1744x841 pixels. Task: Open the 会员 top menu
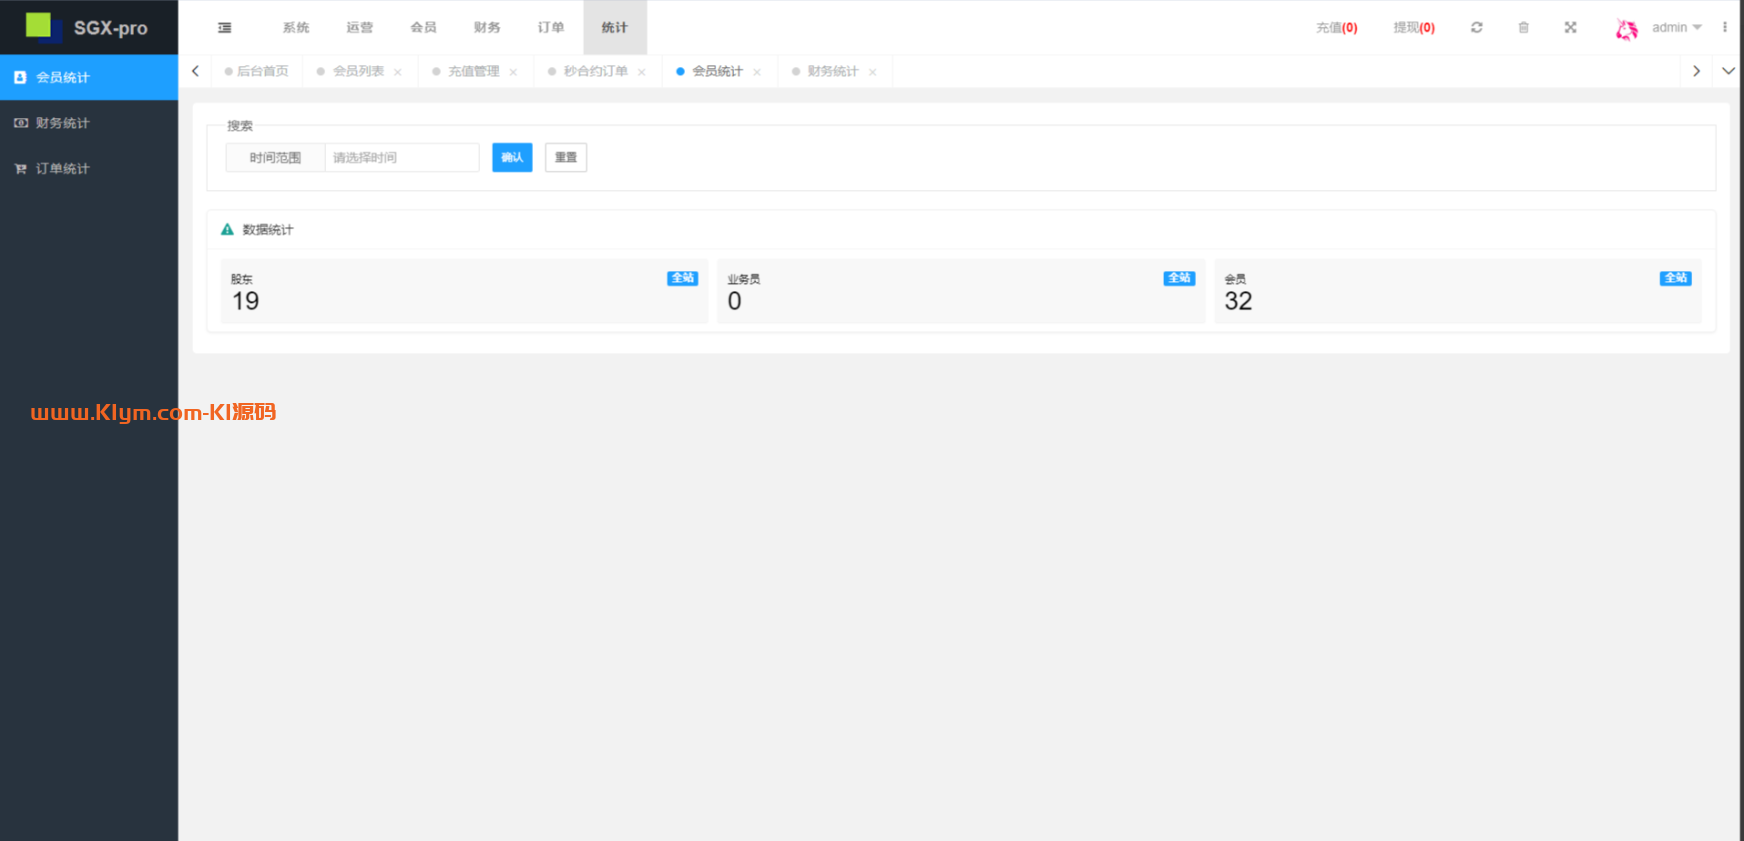[x=424, y=28]
